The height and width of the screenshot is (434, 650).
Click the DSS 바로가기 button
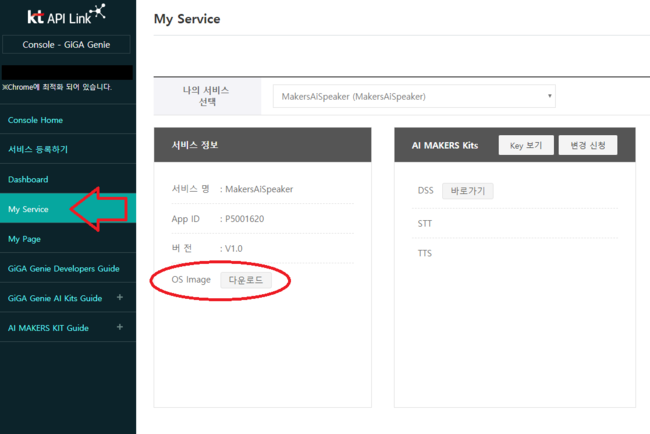click(468, 191)
